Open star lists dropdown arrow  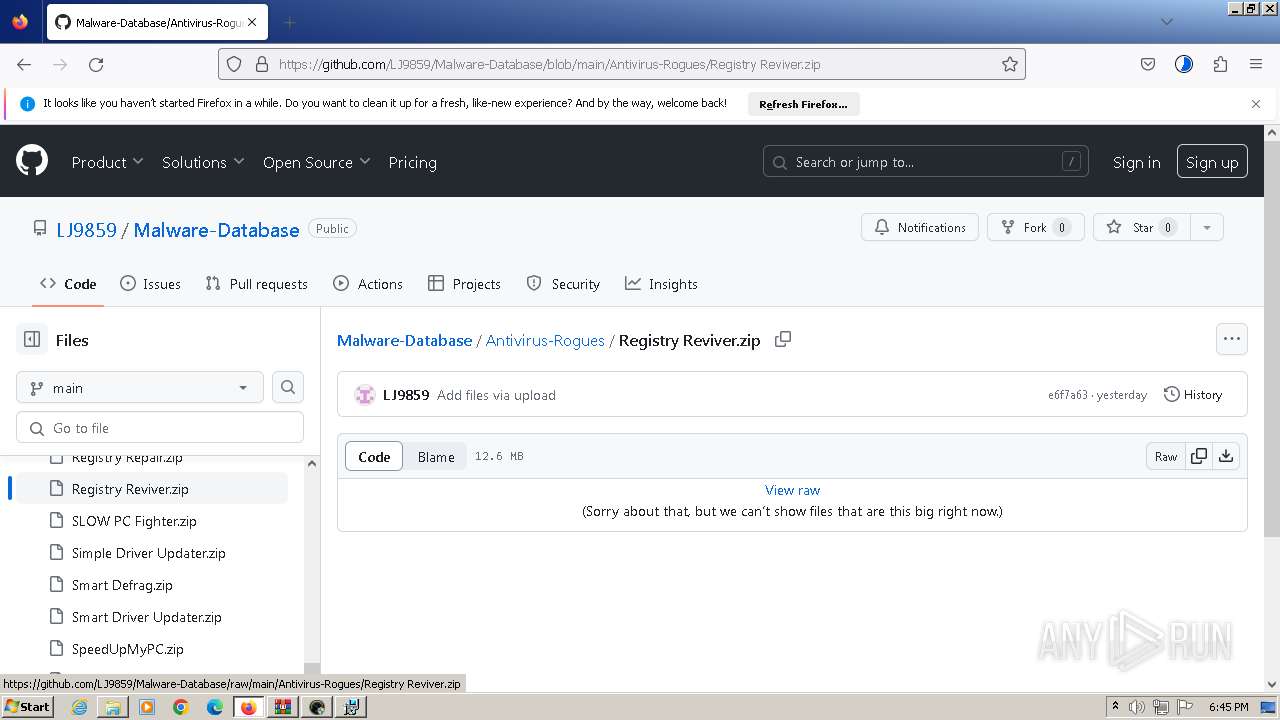(x=1207, y=227)
